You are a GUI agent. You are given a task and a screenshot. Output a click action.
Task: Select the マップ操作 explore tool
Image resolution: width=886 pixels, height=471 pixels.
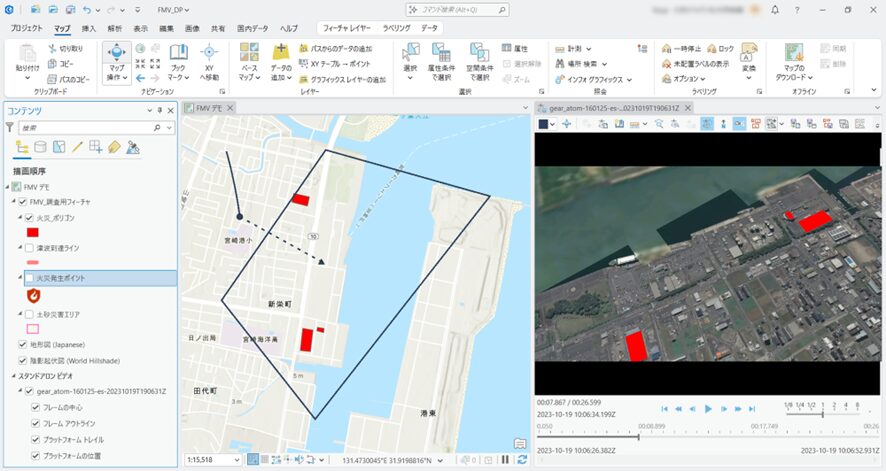(x=116, y=60)
